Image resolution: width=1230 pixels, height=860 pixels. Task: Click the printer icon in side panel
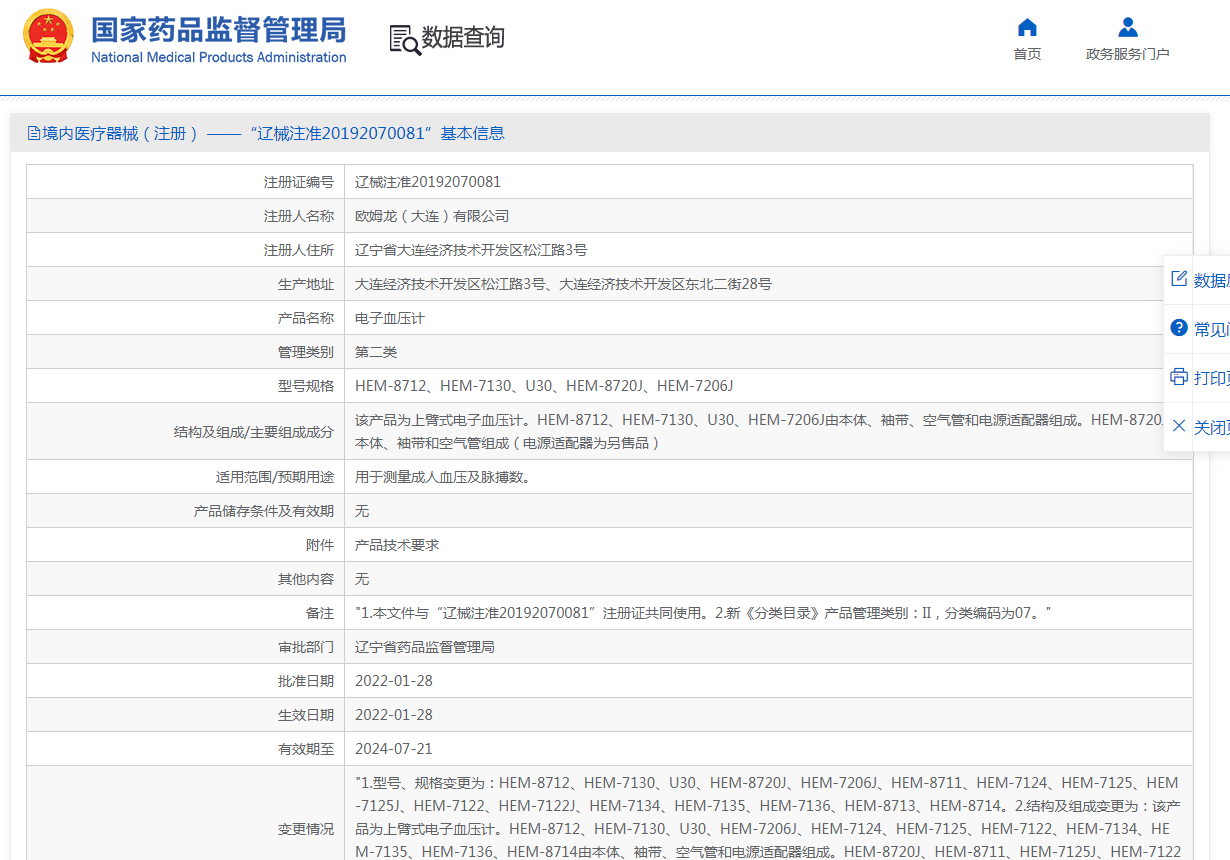coord(1179,377)
